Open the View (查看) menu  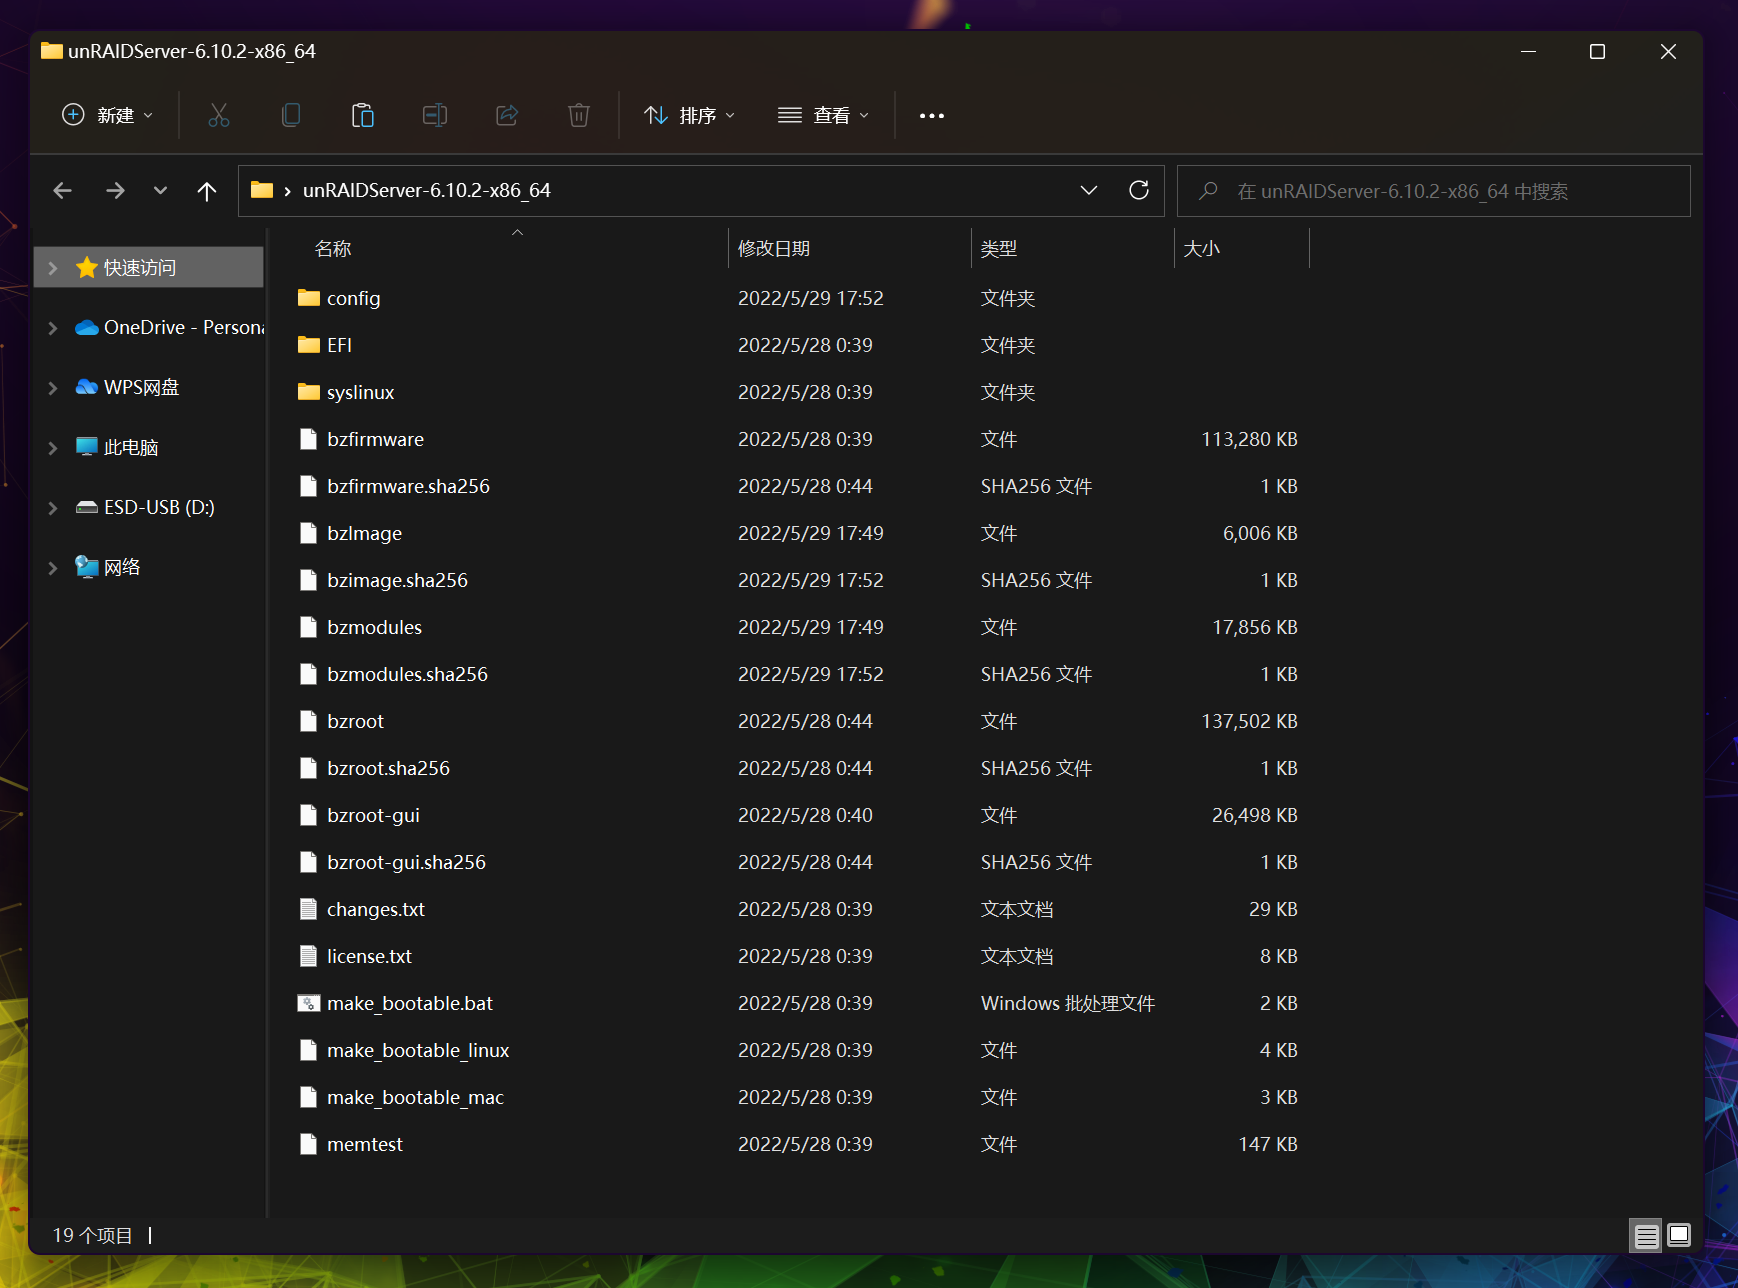[x=824, y=116]
